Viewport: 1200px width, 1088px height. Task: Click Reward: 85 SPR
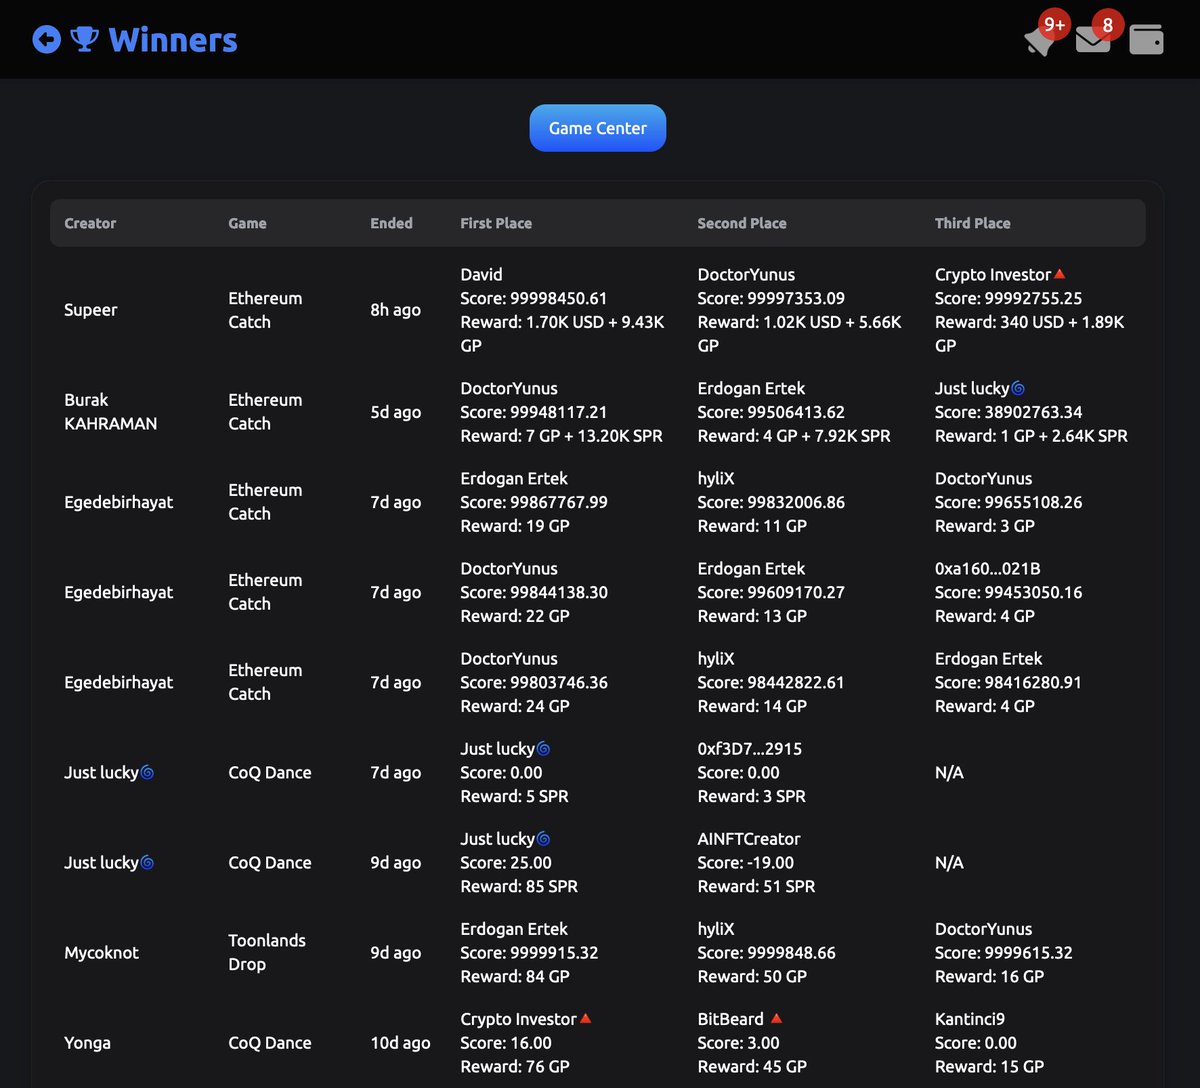pyautogui.click(x=519, y=886)
